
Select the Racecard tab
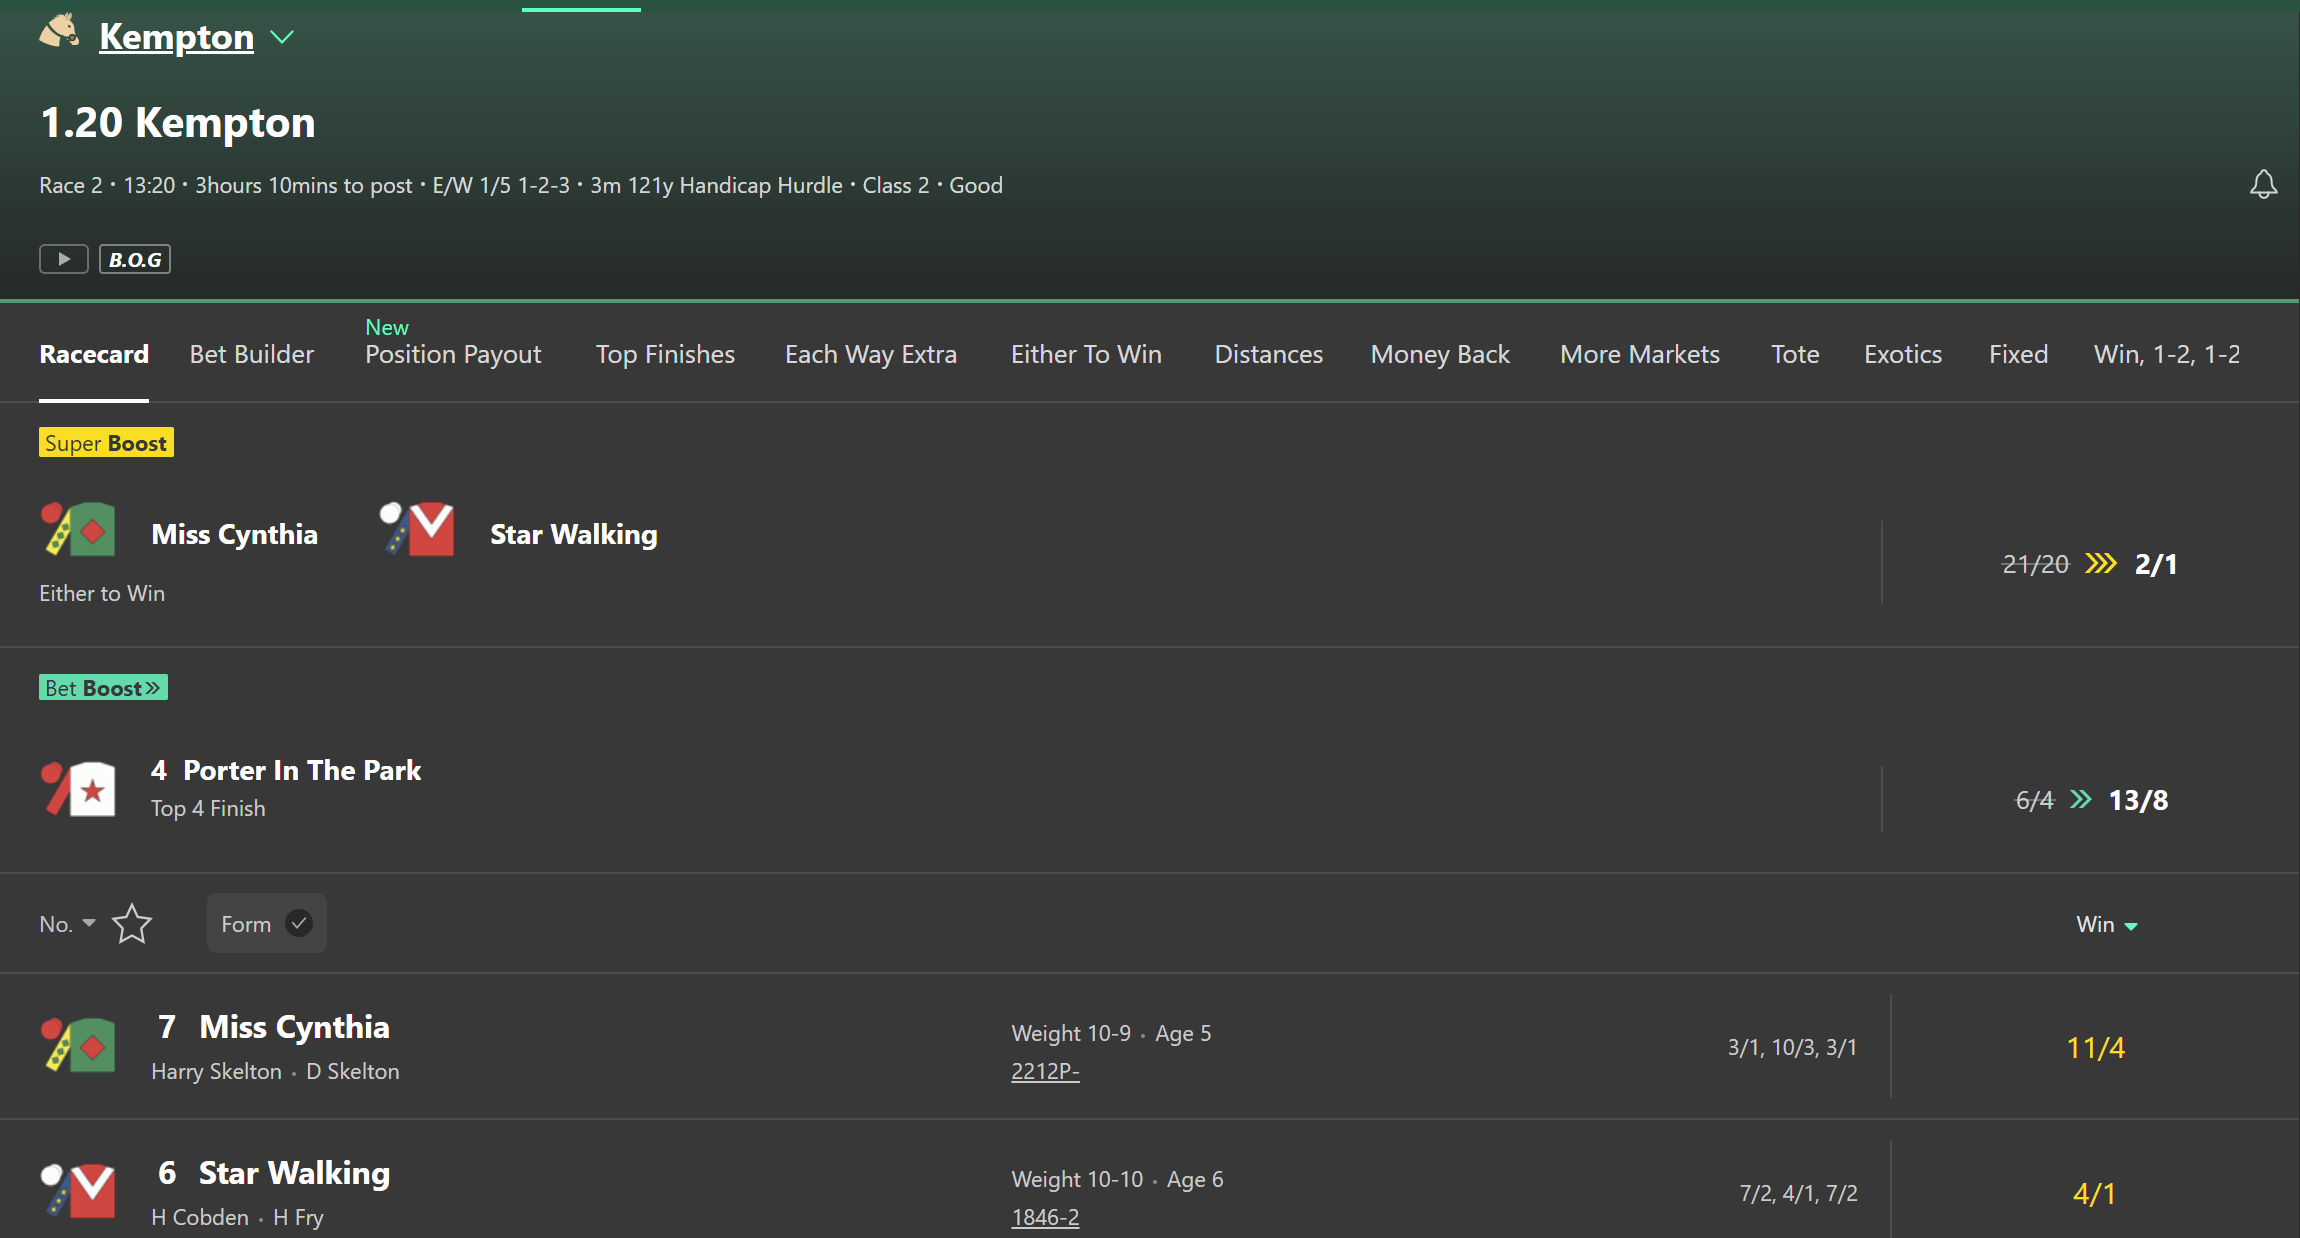(94, 354)
